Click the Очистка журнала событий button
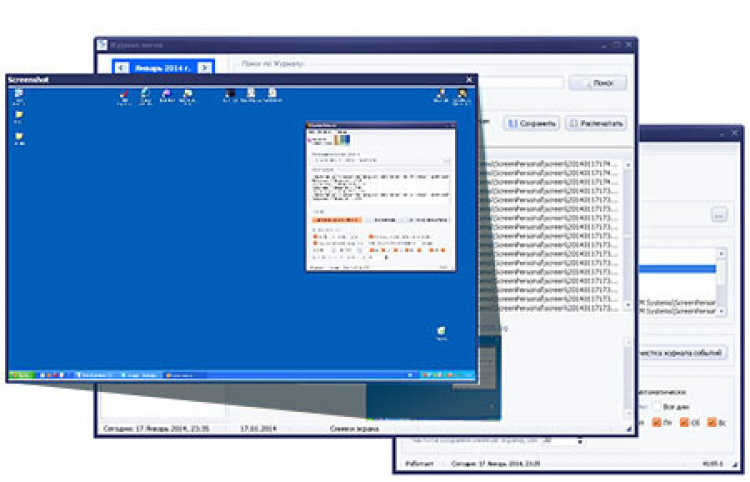750x482 pixels. click(x=683, y=353)
